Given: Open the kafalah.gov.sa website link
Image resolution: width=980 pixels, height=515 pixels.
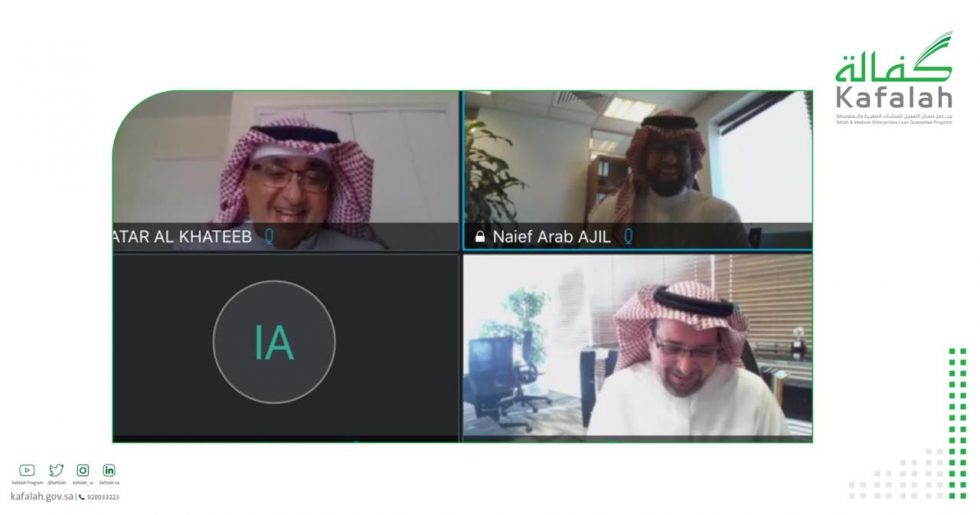Looking at the screenshot, I should click(x=42, y=496).
